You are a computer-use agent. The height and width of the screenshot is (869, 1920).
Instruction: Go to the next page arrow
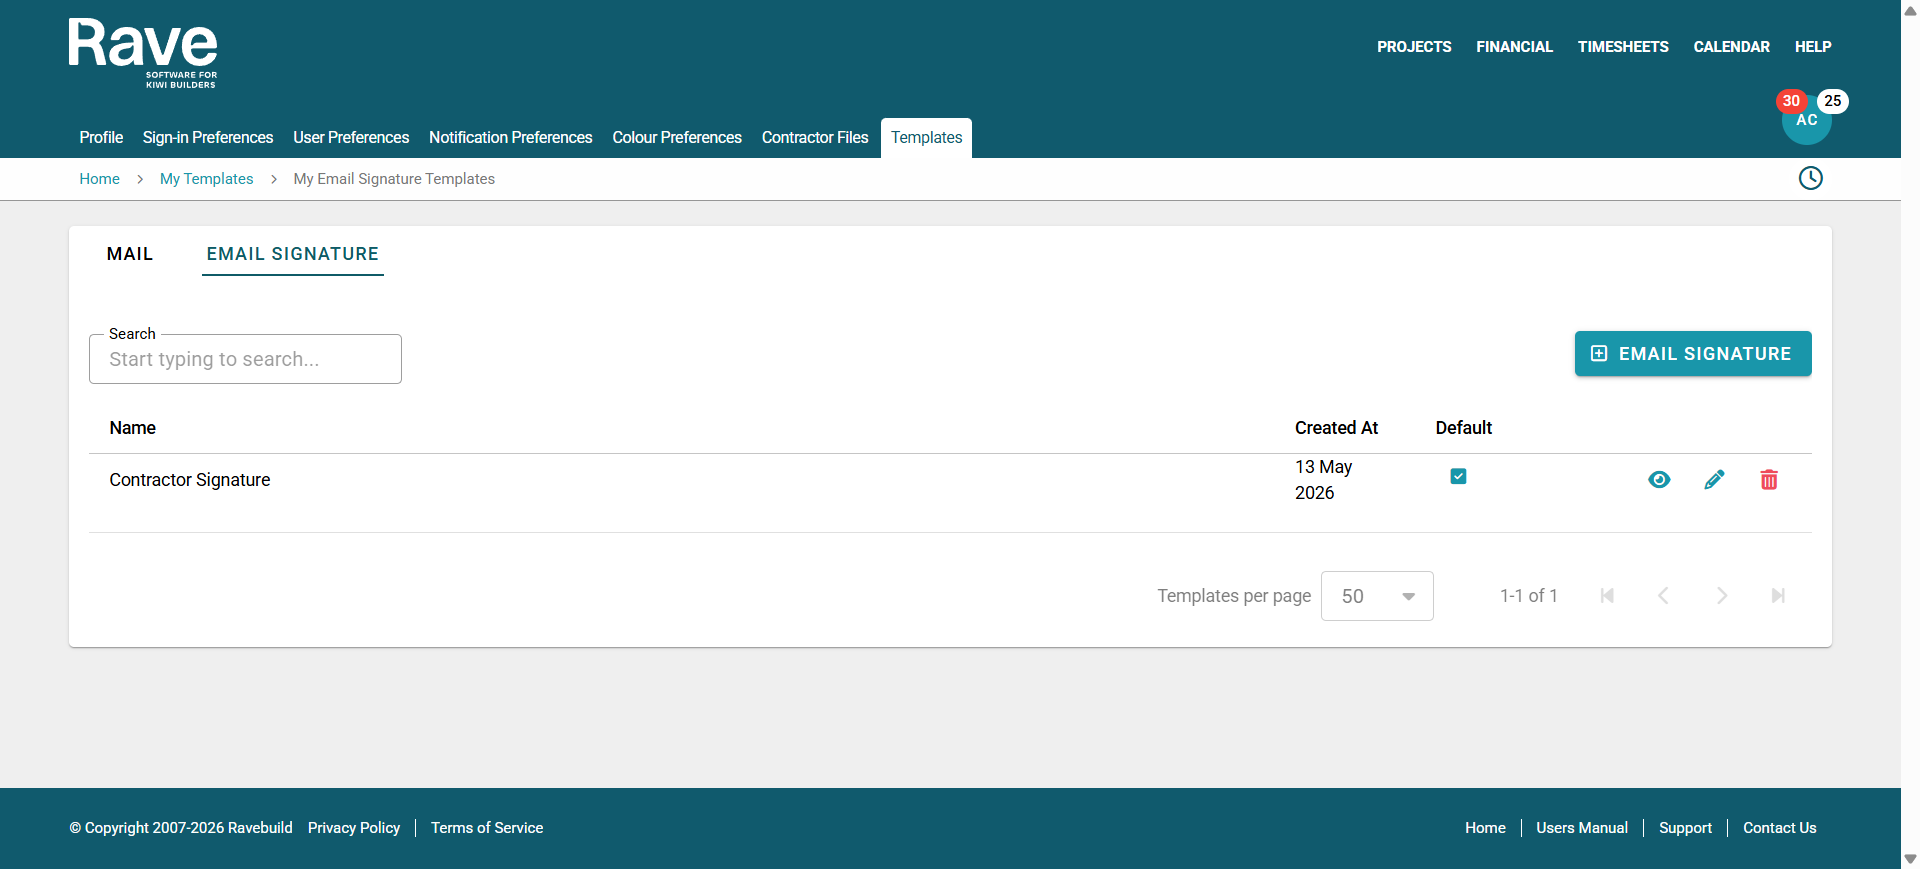click(x=1721, y=596)
